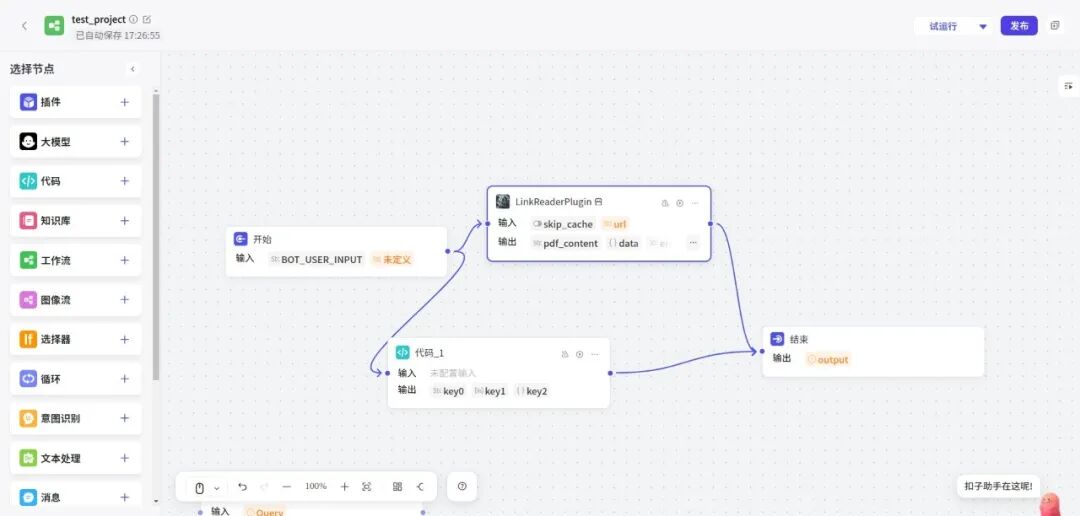Open LinkReaderPlugin header more options menu
This screenshot has width=1080, height=516.
click(695, 203)
